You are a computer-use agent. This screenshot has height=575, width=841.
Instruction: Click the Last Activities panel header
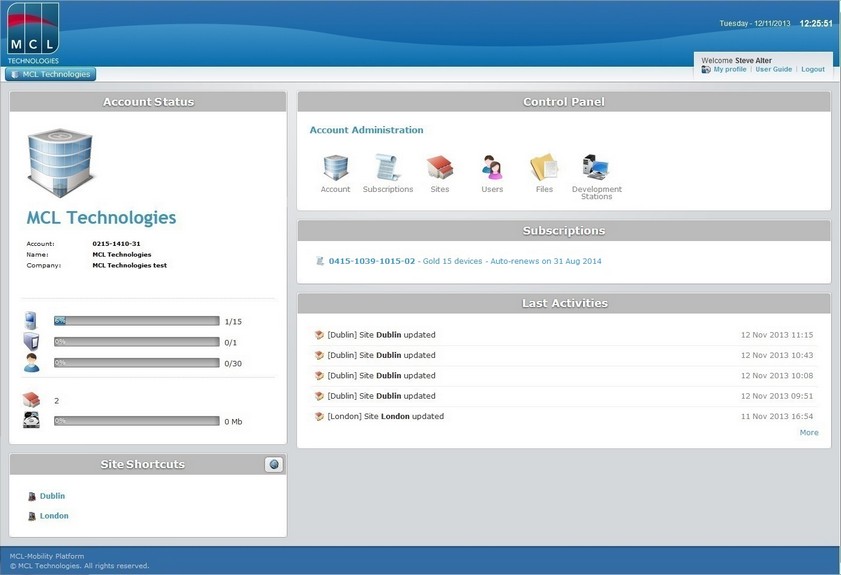click(564, 303)
